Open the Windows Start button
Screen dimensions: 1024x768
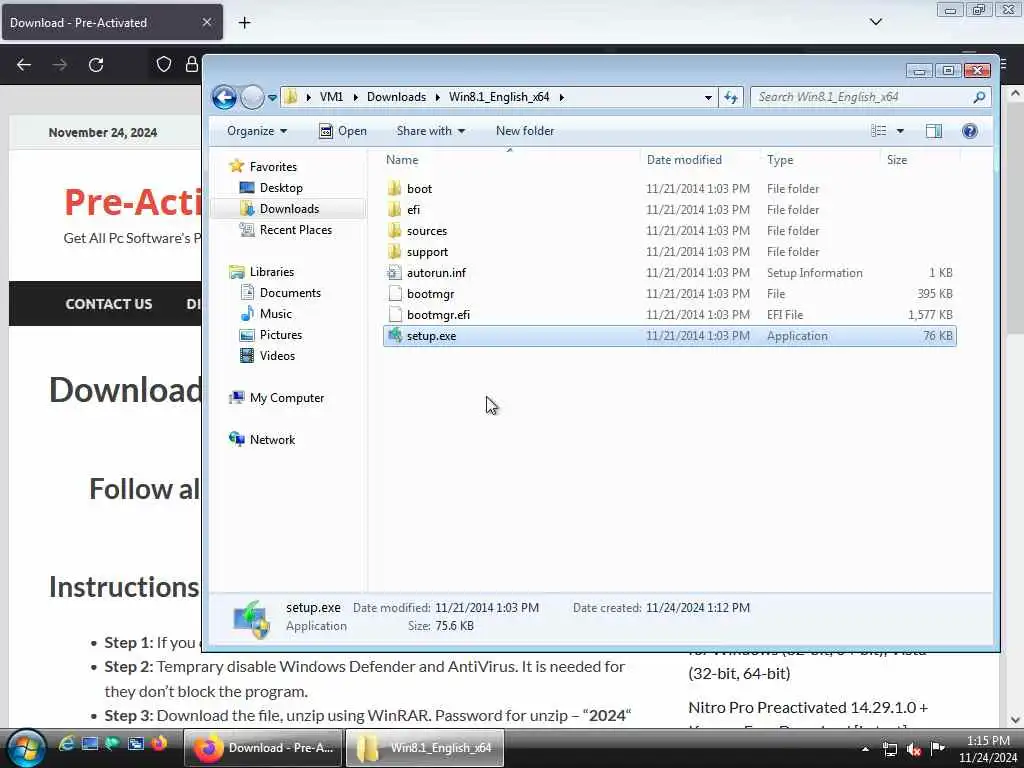coord(27,747)
